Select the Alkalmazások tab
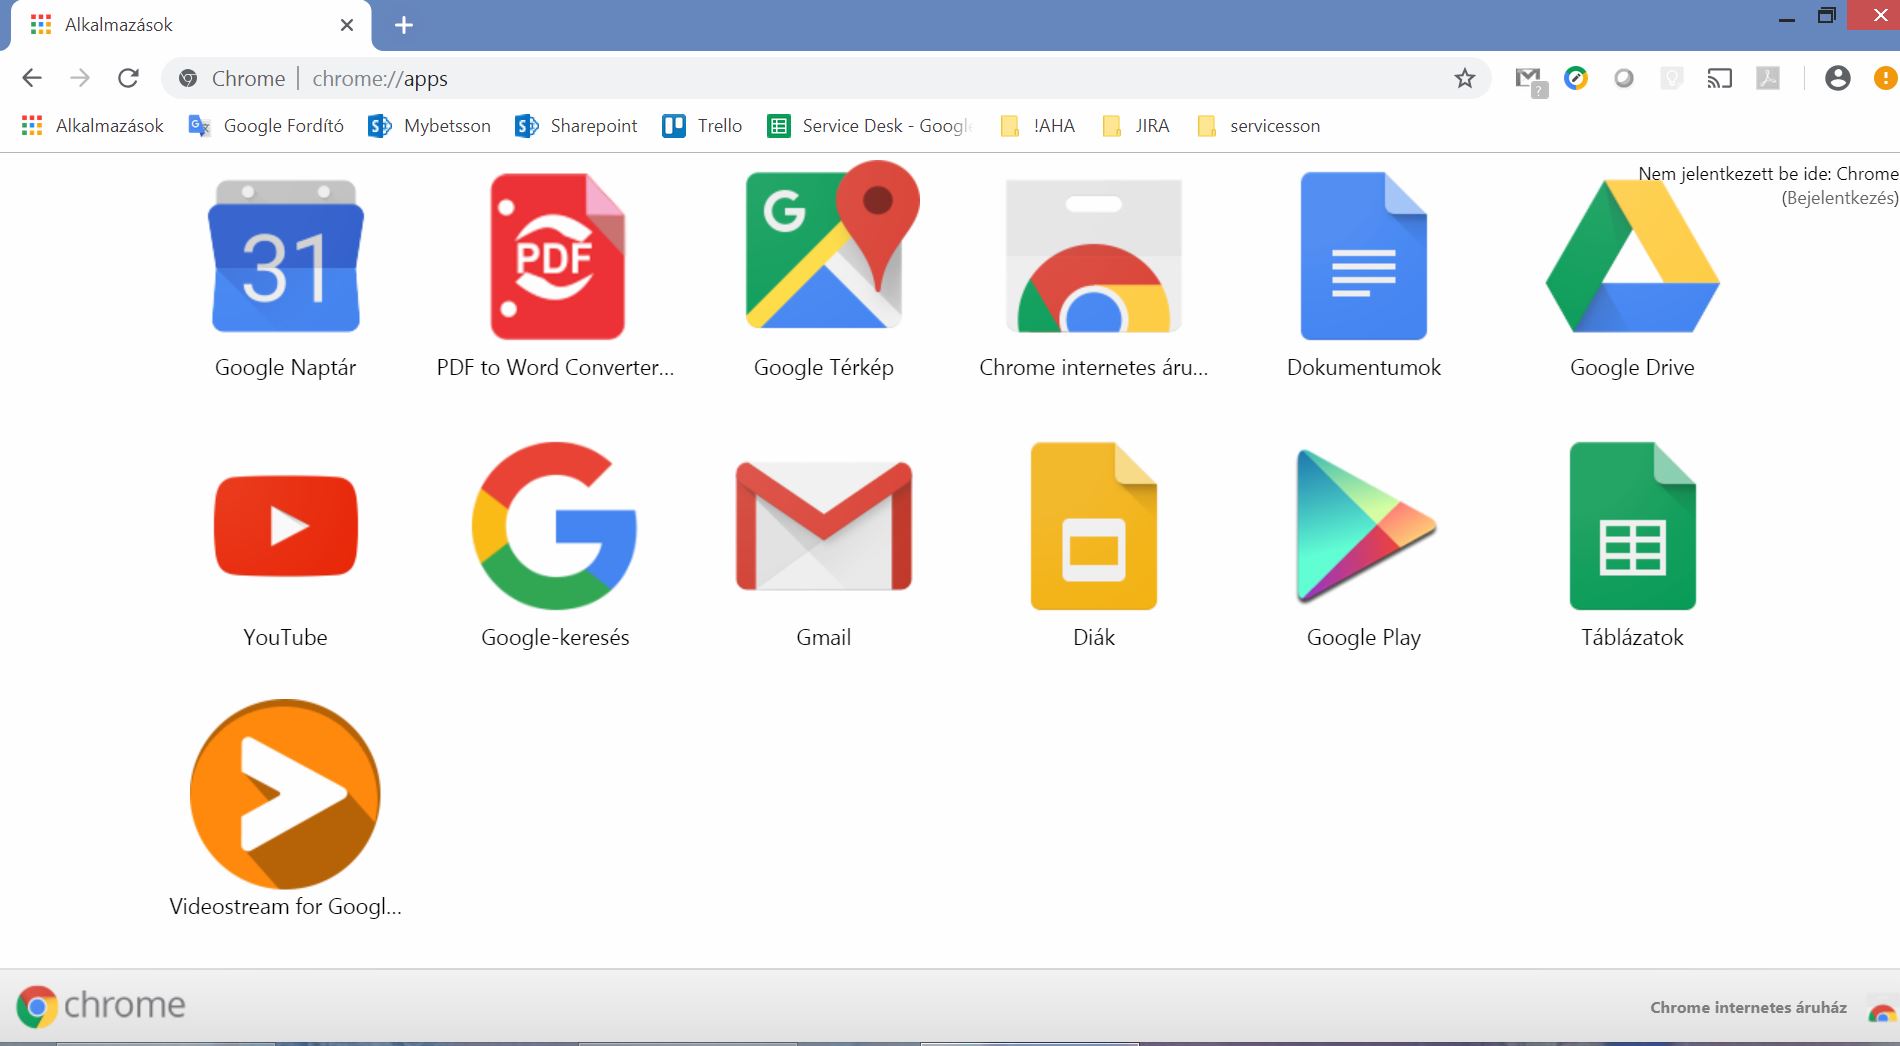This screenshot has width=1900, height=1046. click(190, 25)
